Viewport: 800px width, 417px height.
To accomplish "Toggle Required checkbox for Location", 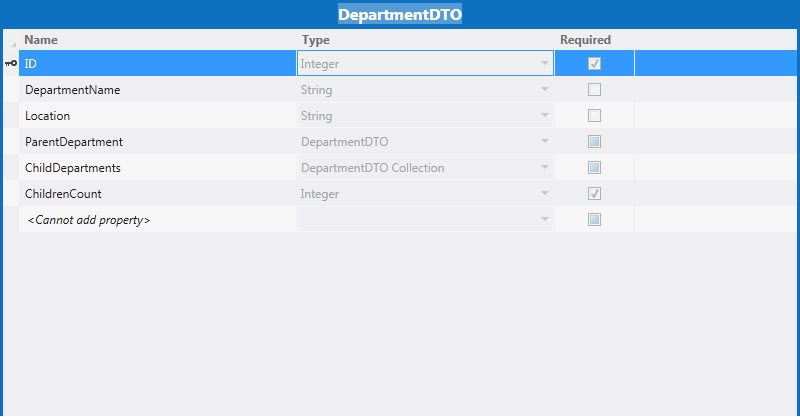I will pos(594,116).
